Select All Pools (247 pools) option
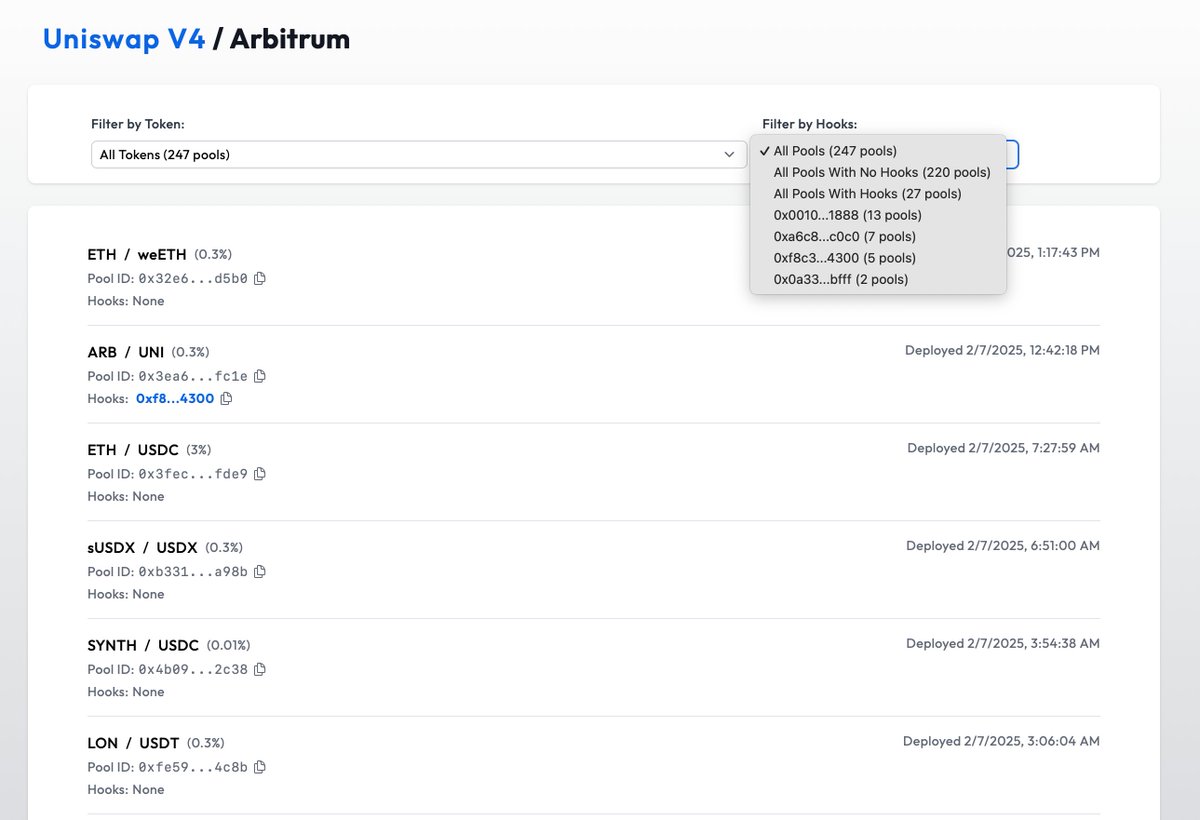Viewport: 1200px width, 820px height. click(x=878, y=151)
